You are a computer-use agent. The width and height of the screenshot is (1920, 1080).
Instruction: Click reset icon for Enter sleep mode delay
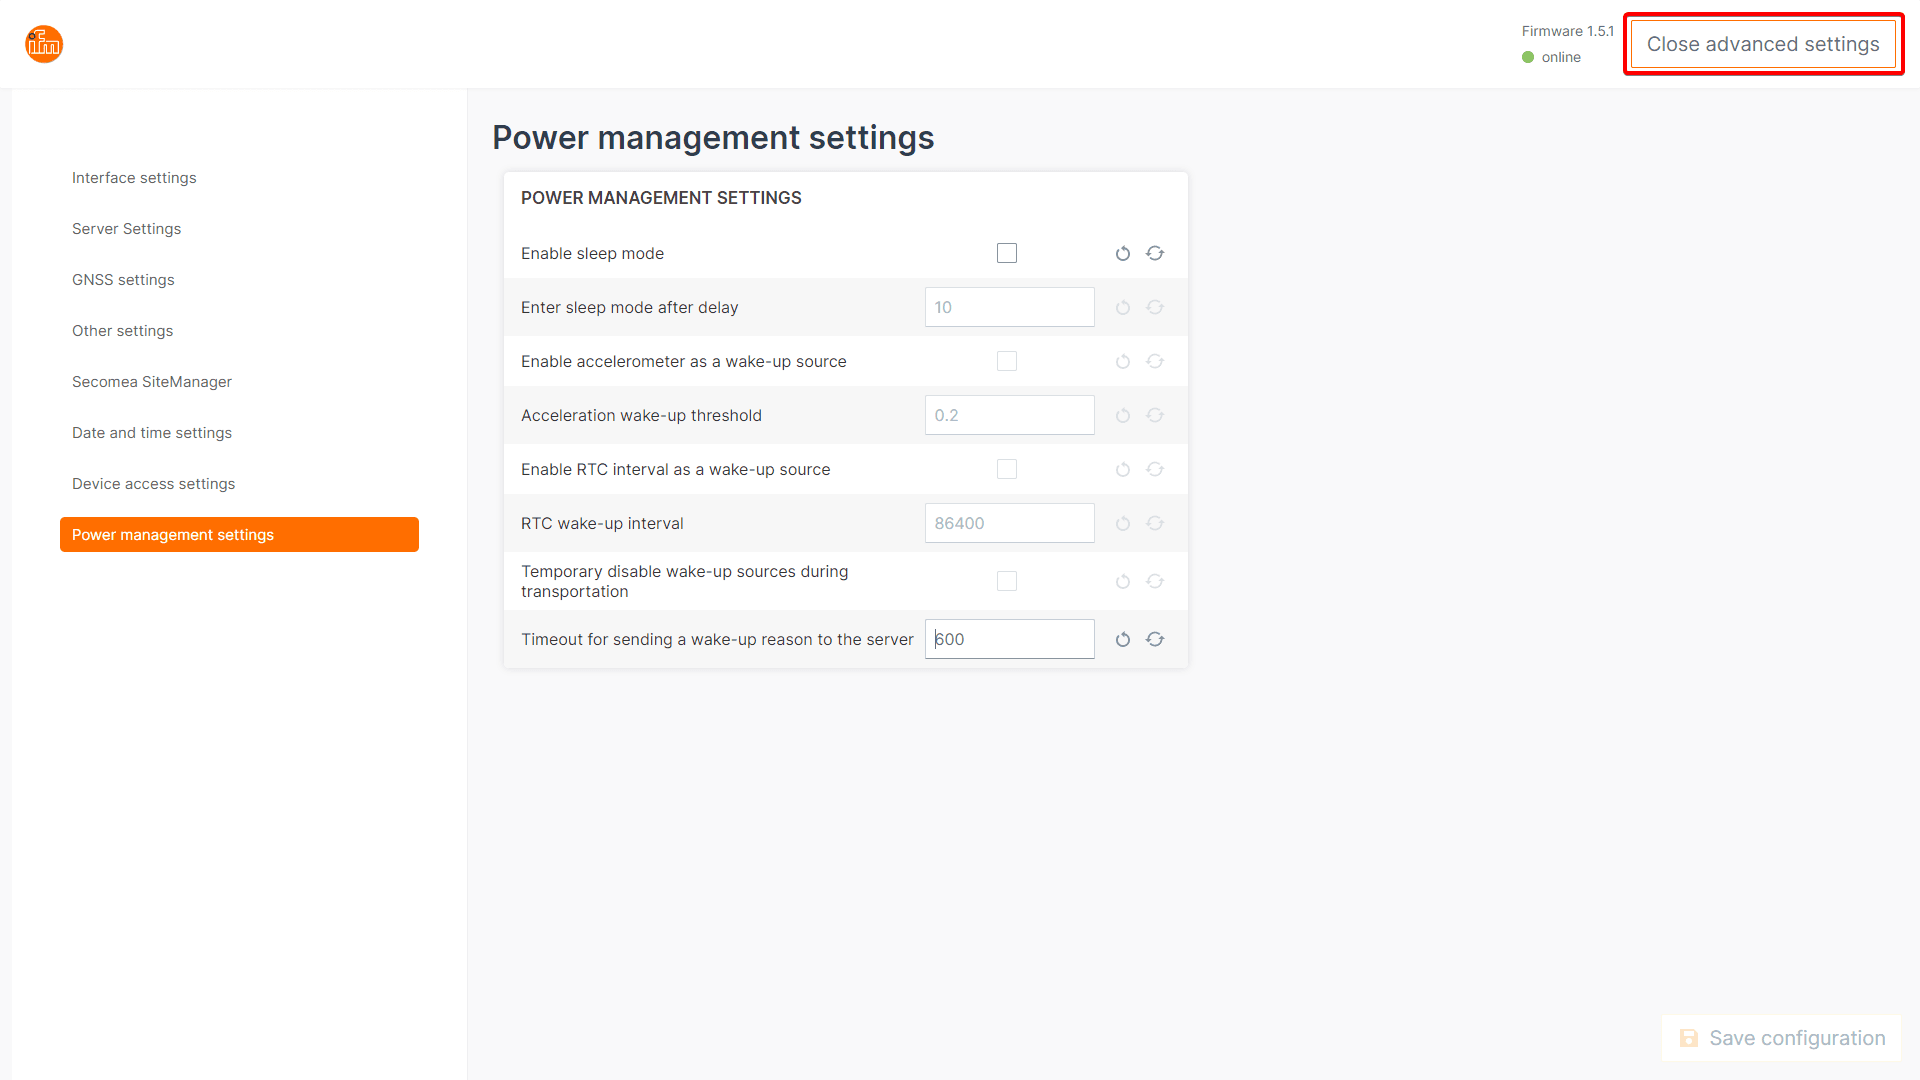(1123, 308)
